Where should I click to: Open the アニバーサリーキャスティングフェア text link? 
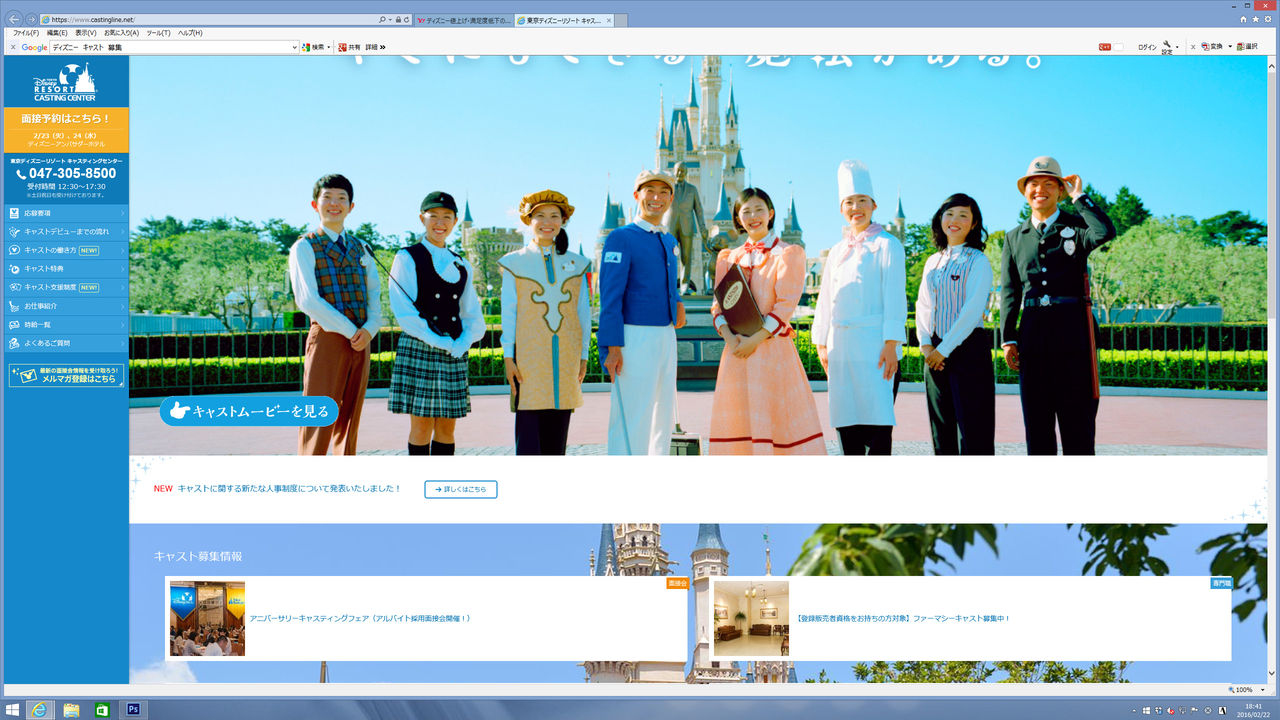point(360,619)
